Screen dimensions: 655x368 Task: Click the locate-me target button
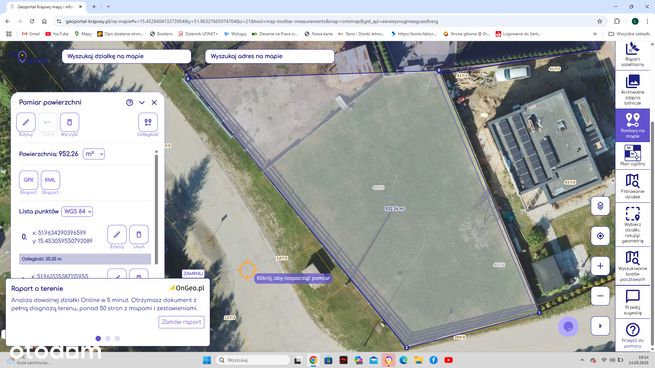point(600,236)
